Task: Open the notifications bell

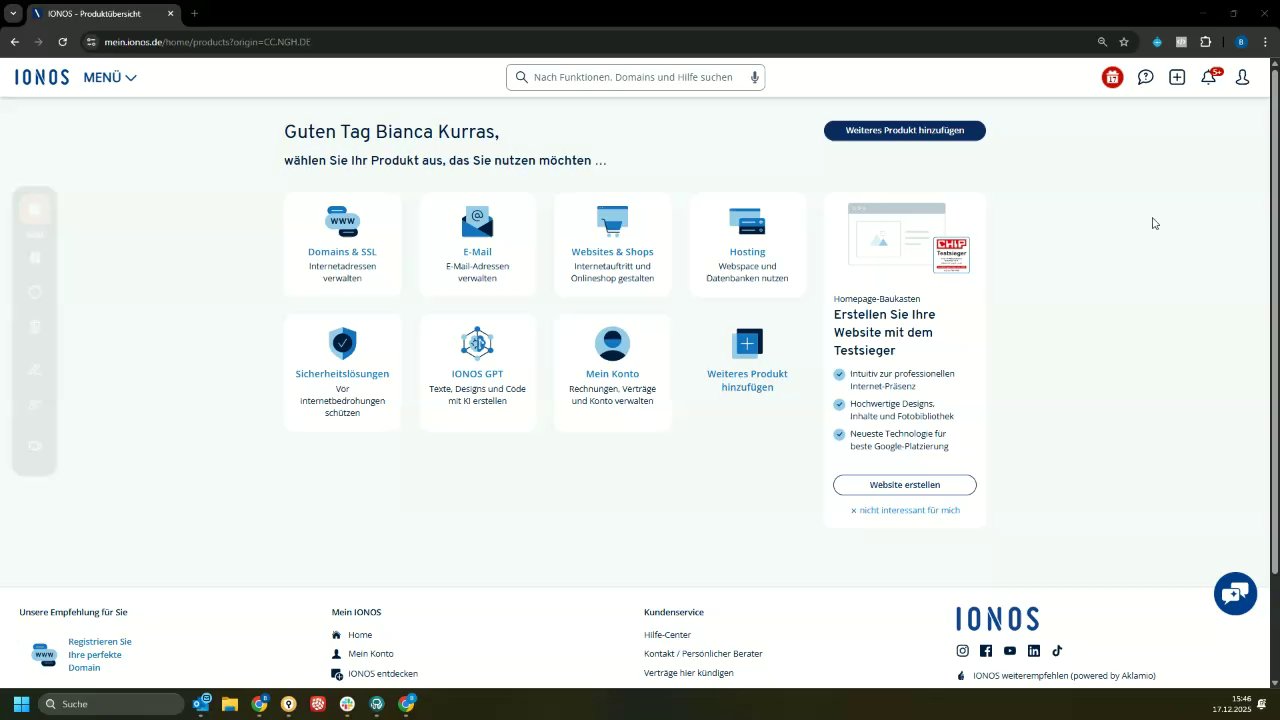Action: tap(1209, 77)
